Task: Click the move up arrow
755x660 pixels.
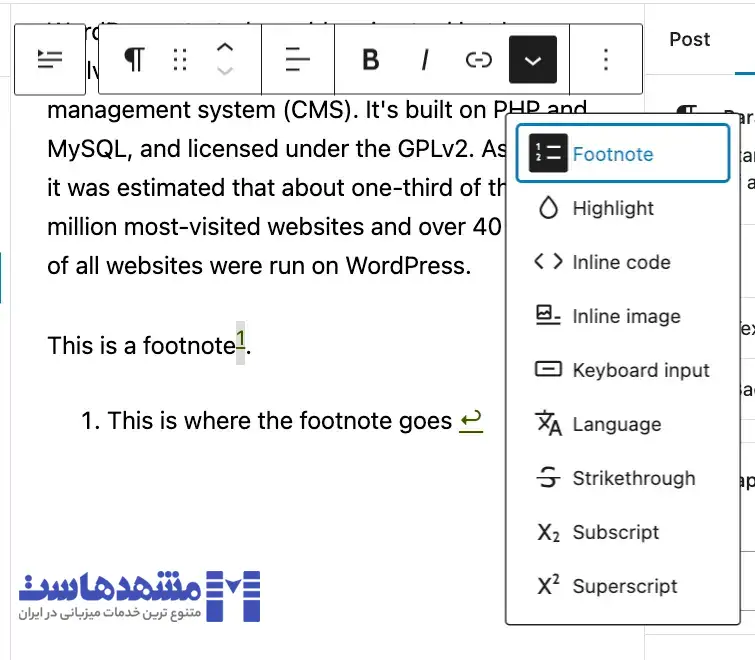Action: 225,48
